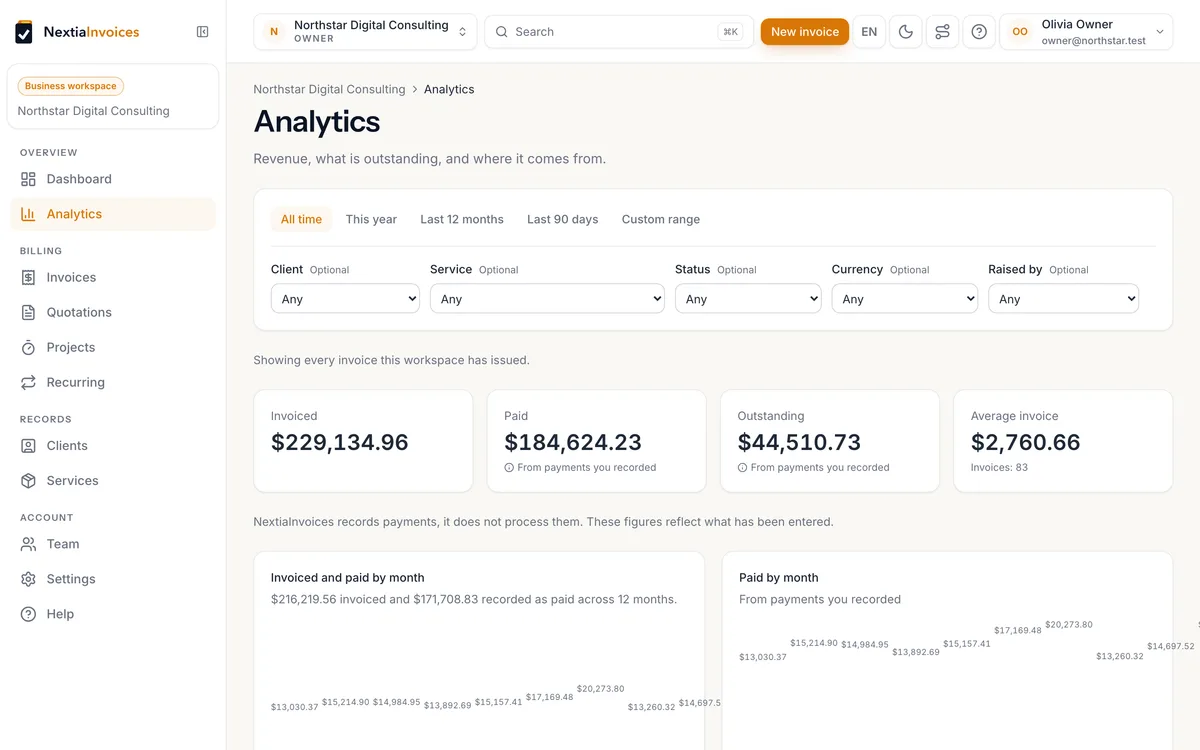Click the Dashboard grid icon
The width and height of the screenshot is (1200, 750).
coord(28,179)
